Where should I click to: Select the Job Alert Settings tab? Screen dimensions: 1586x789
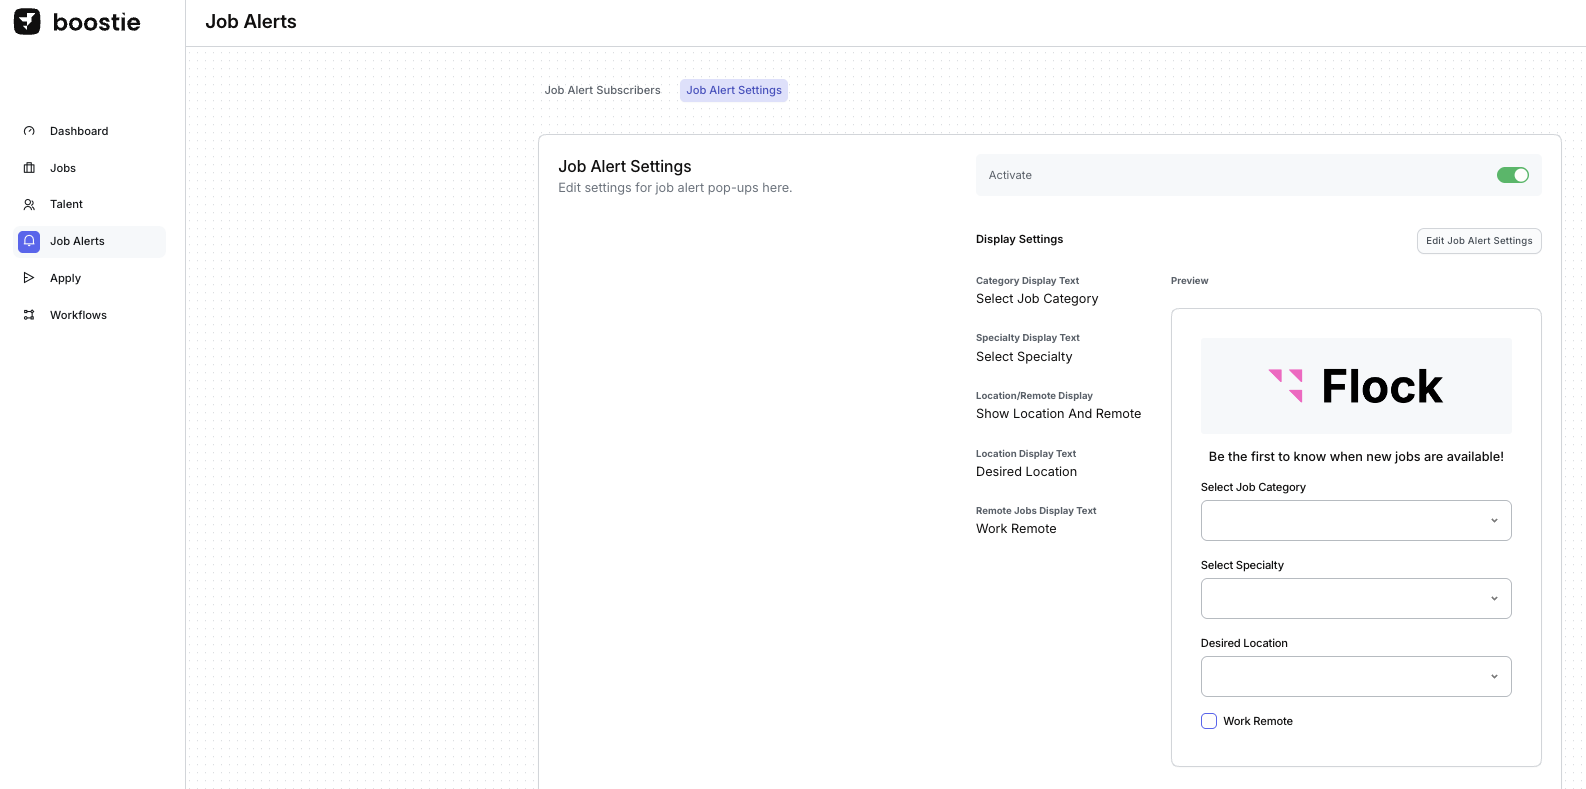tap(733, 90)
